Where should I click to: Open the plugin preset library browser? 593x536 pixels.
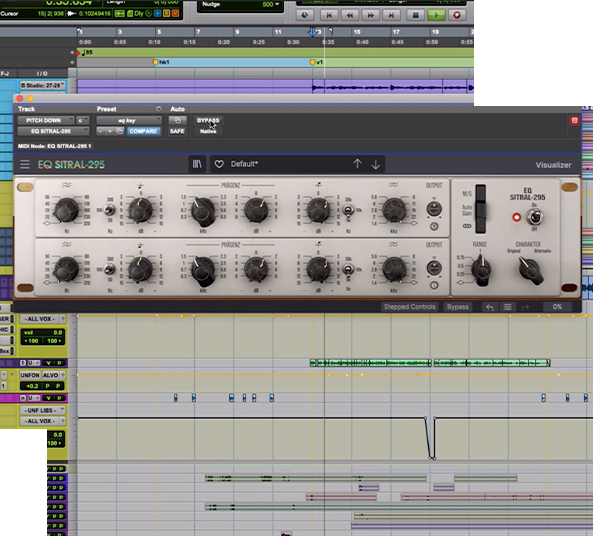197,164
